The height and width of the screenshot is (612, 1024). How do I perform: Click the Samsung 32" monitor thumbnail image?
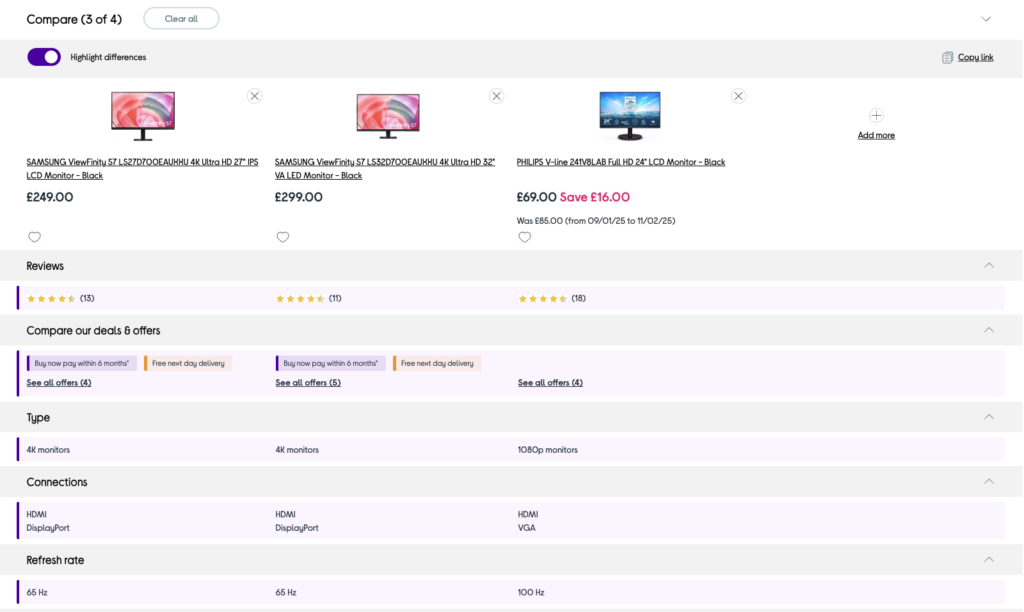(x=388, y=116)
